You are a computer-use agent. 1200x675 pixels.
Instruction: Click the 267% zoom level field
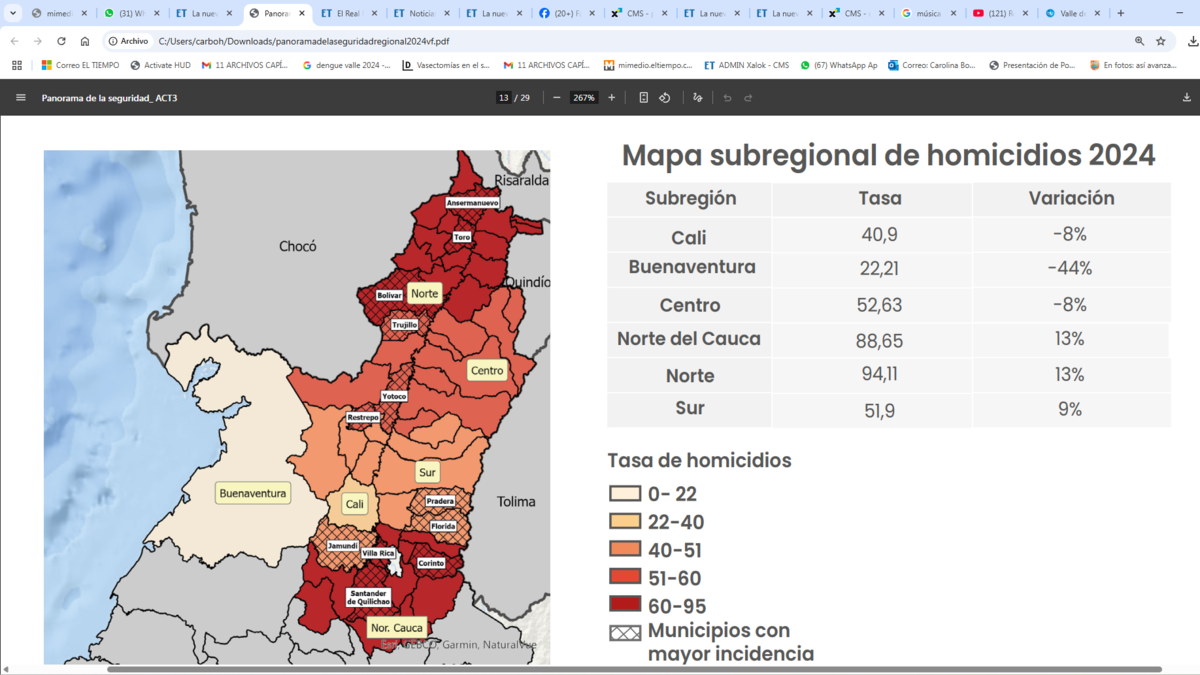(584, 98)
